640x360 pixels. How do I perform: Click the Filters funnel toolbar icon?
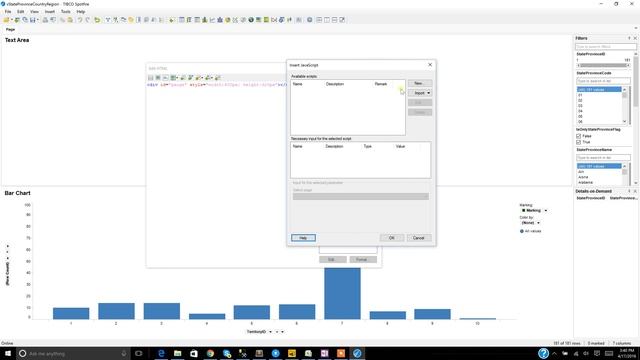pyautogui.click(x=108, y=20)
